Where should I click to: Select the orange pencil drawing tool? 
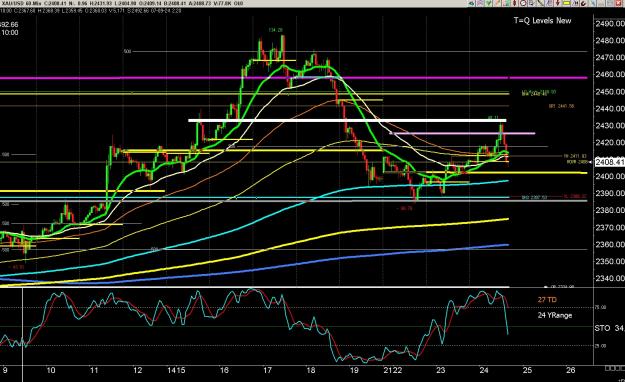[497, 4]
